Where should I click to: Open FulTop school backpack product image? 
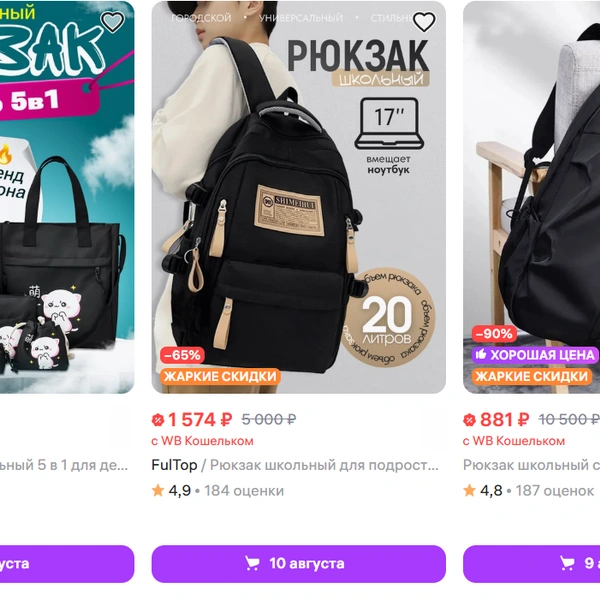coord(298,197)
